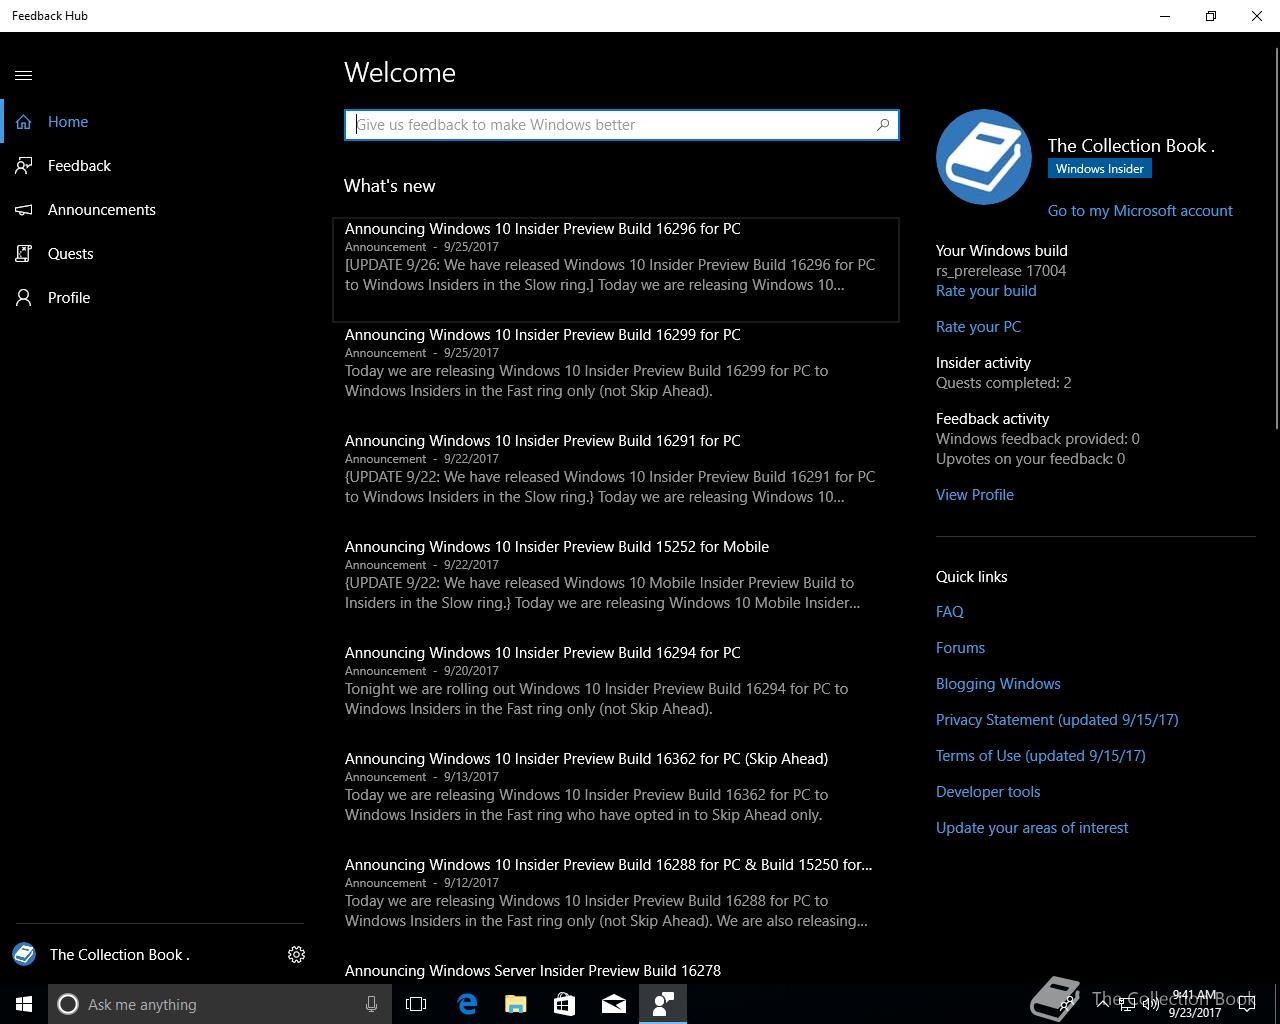Open the FAQ quick link

[x=950, y=612]
